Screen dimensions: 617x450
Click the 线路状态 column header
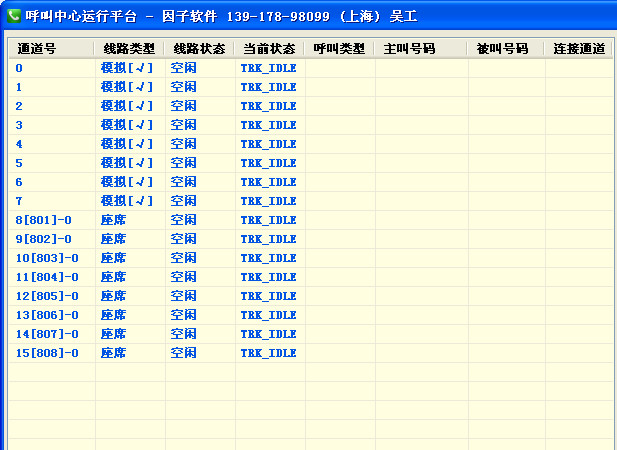click(x=199, y=48)
